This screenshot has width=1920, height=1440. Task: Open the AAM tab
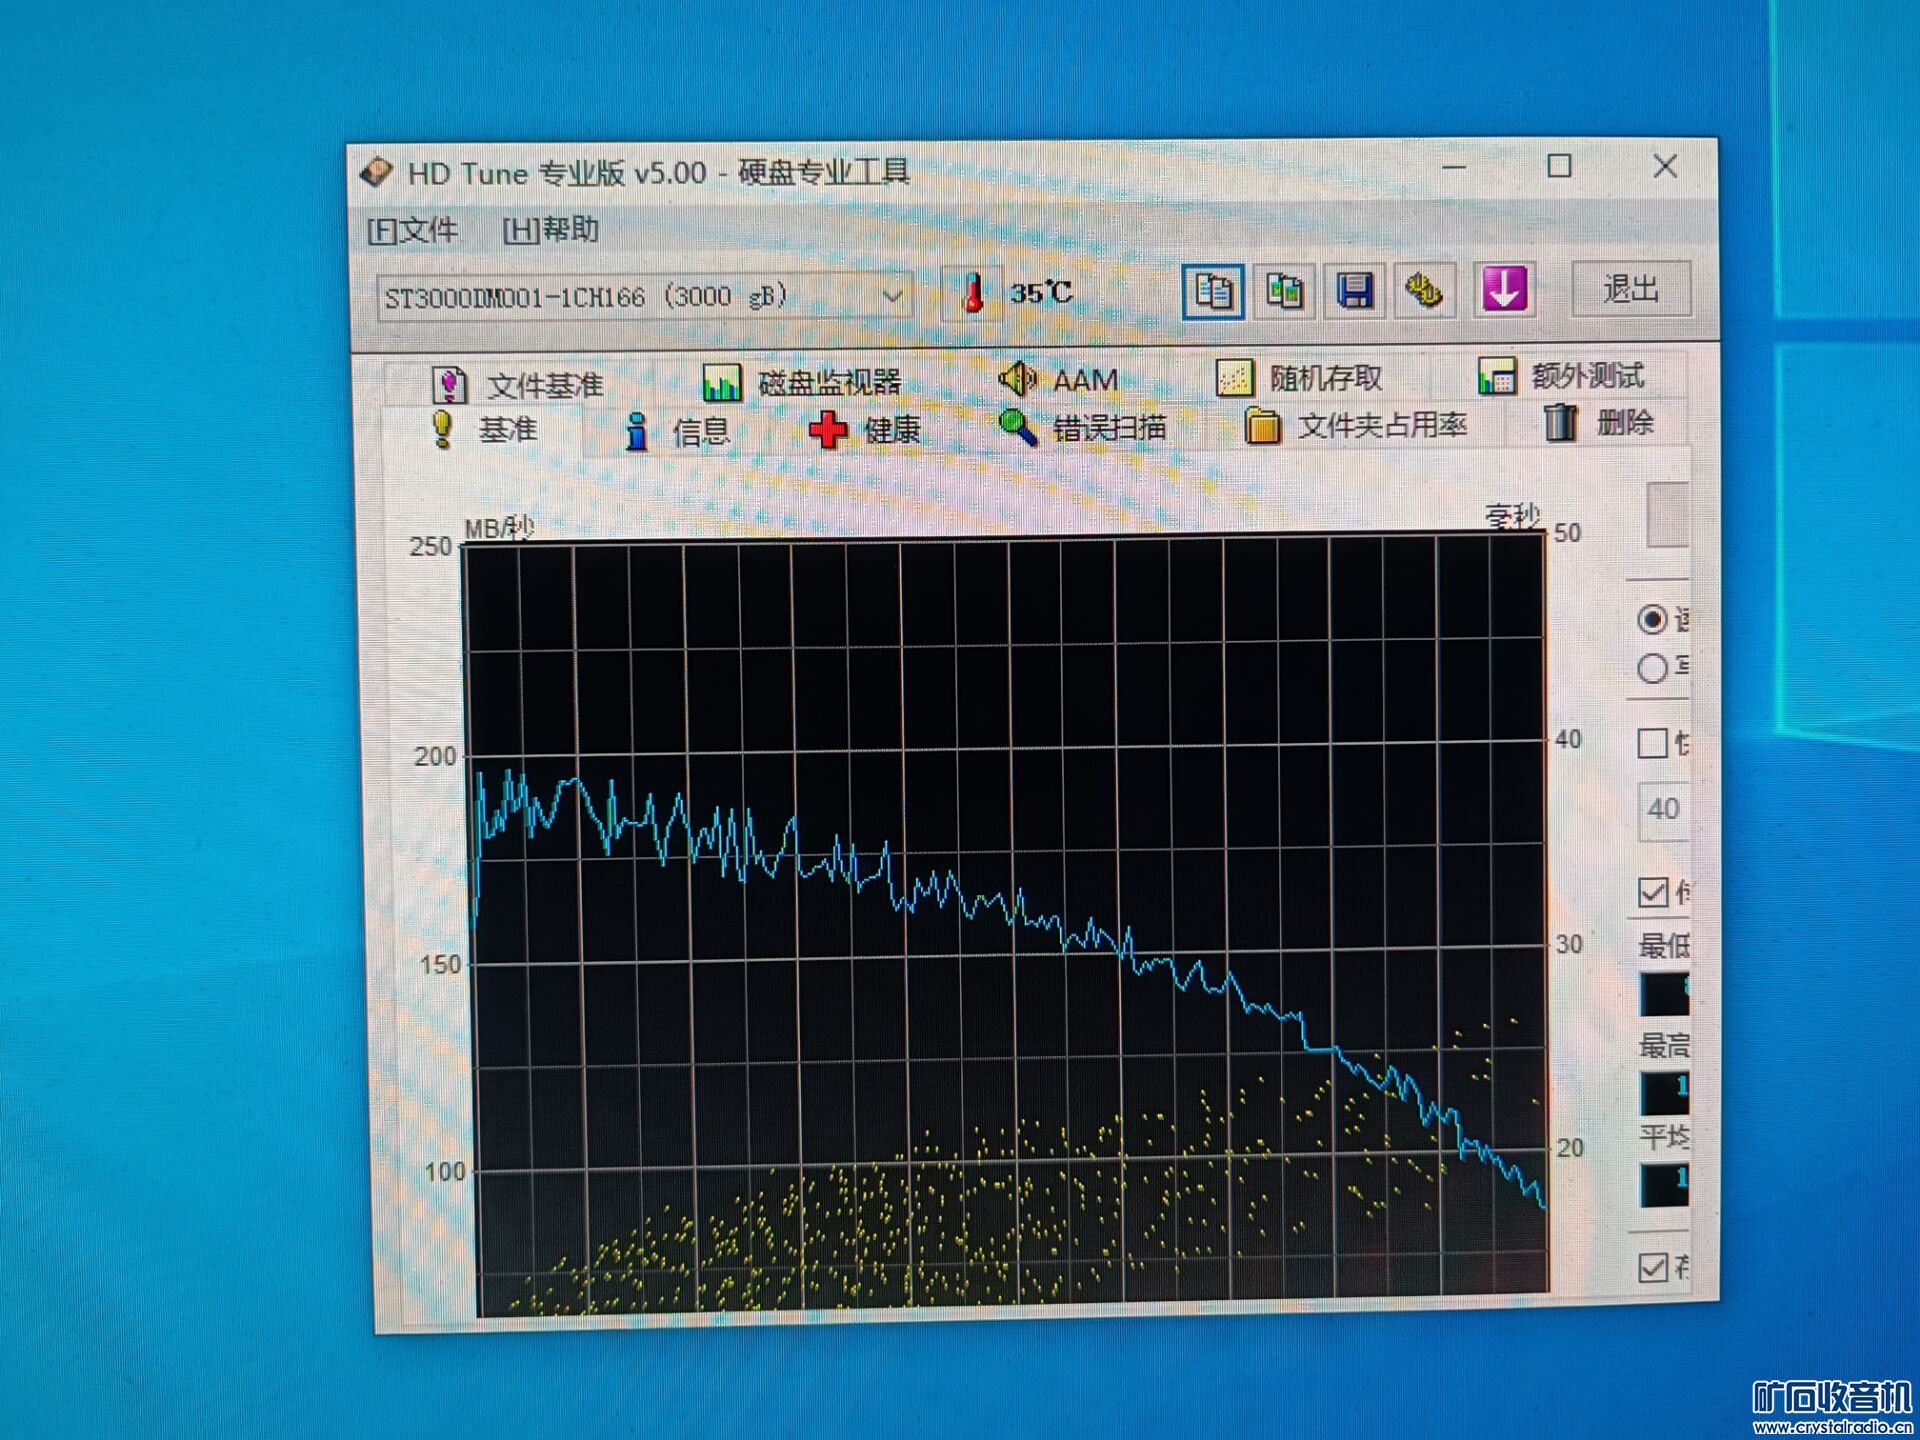click(x=1058, y=380)
